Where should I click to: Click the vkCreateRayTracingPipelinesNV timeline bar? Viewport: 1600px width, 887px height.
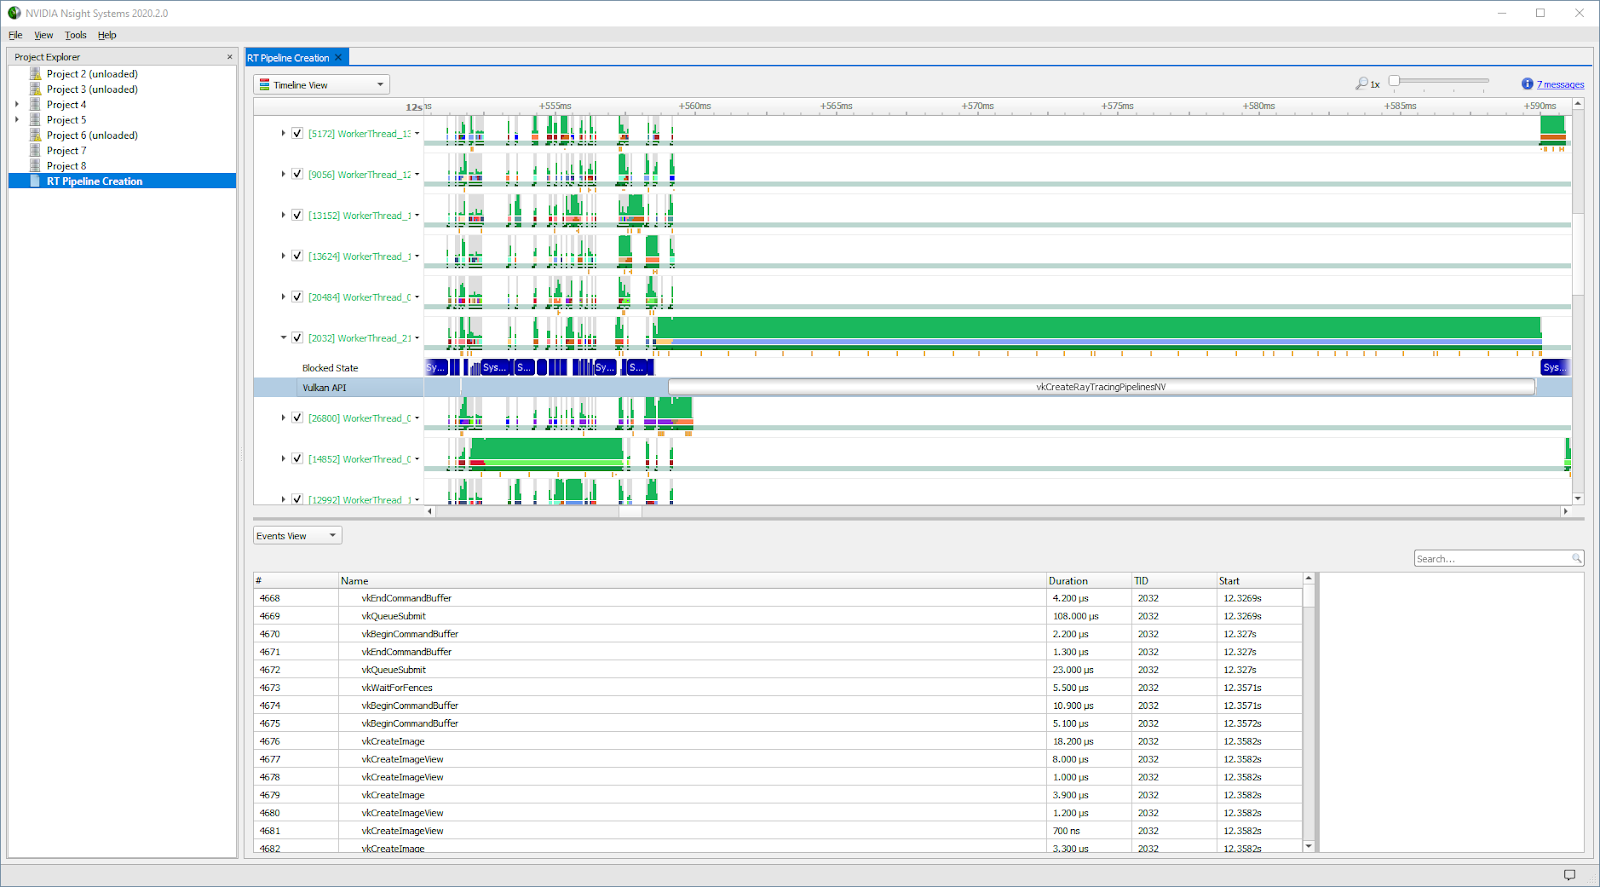tap(1101, 387)
